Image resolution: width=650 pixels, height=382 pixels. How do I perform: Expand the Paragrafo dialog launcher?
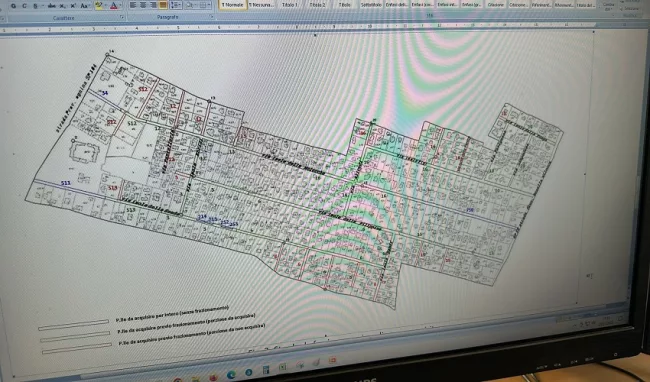(x=212, y=17)
